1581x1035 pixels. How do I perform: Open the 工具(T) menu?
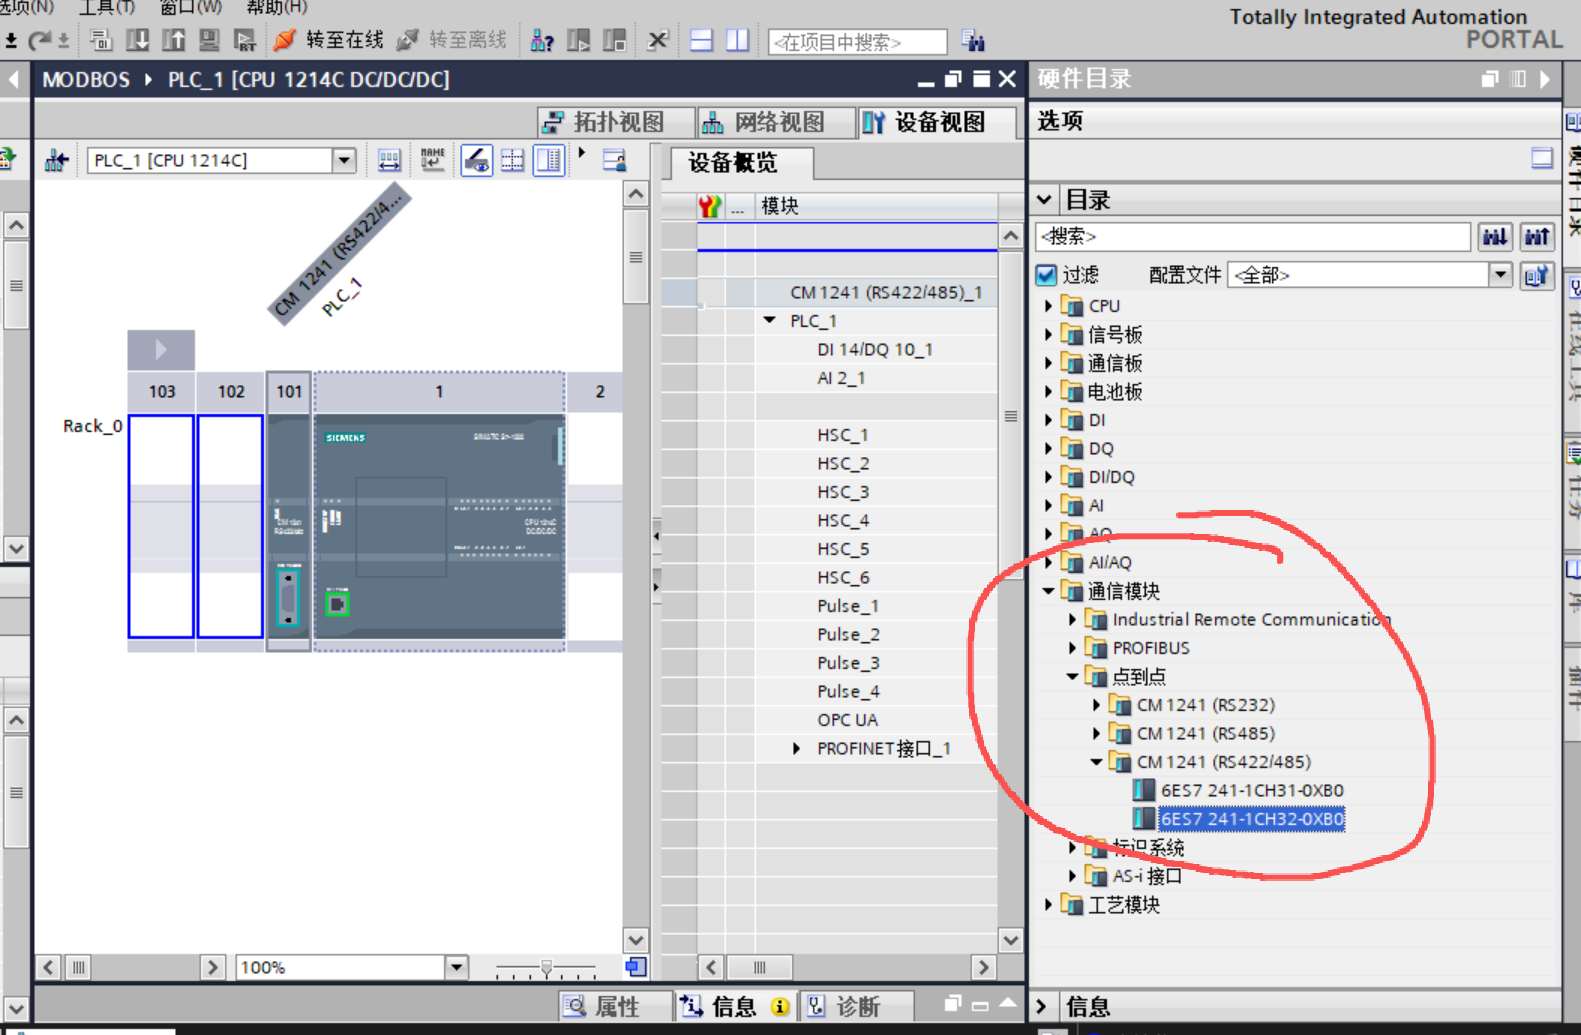point(106,8)
